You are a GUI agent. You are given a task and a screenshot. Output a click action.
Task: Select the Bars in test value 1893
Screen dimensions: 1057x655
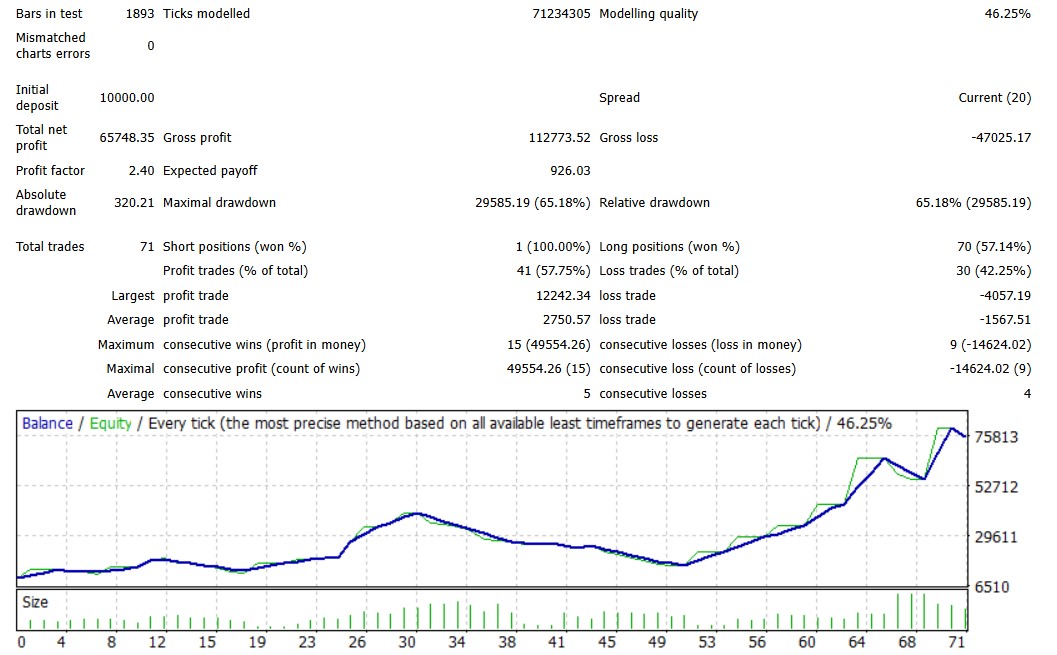point(140,13)
